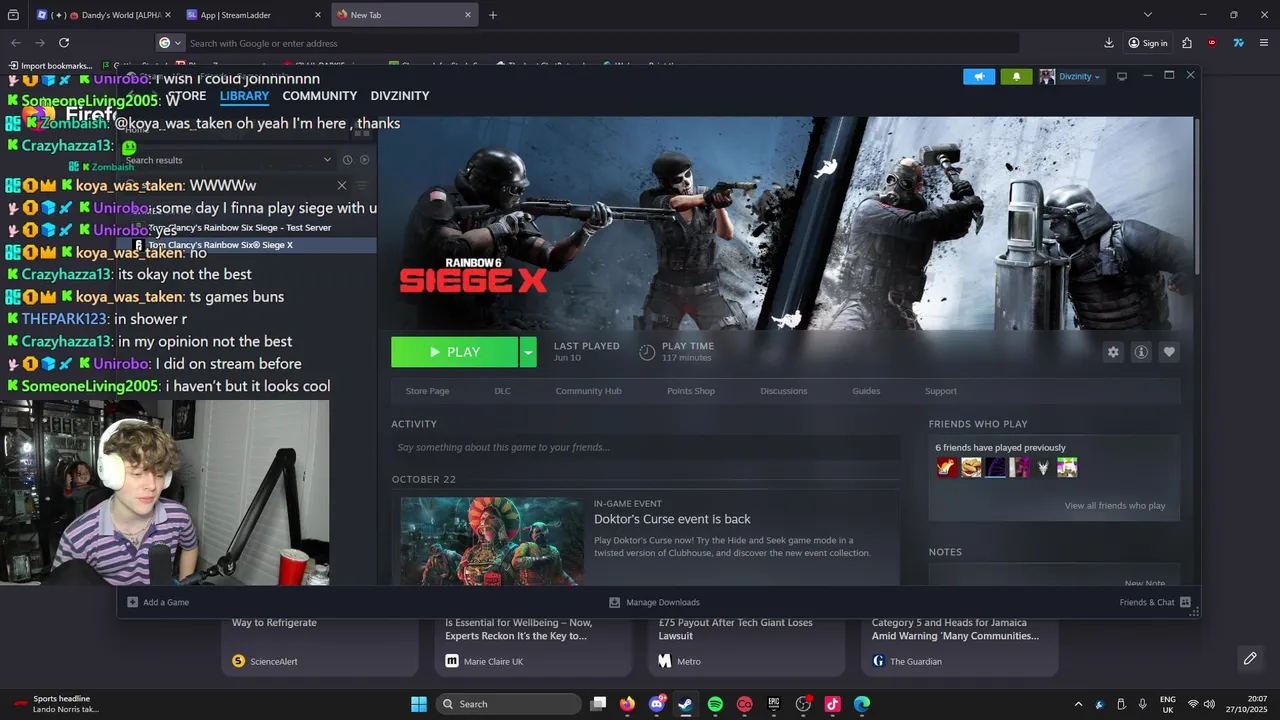Open 'Doktor's Curse event is back' headline

coord(672,519)
